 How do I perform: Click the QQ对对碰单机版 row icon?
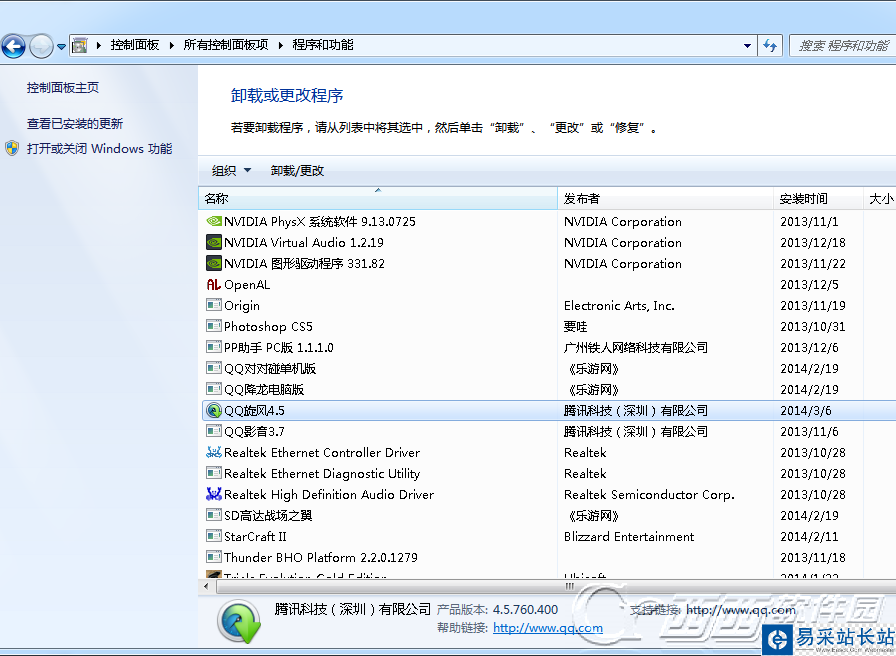pyautogui.click(x=214, y=369)
